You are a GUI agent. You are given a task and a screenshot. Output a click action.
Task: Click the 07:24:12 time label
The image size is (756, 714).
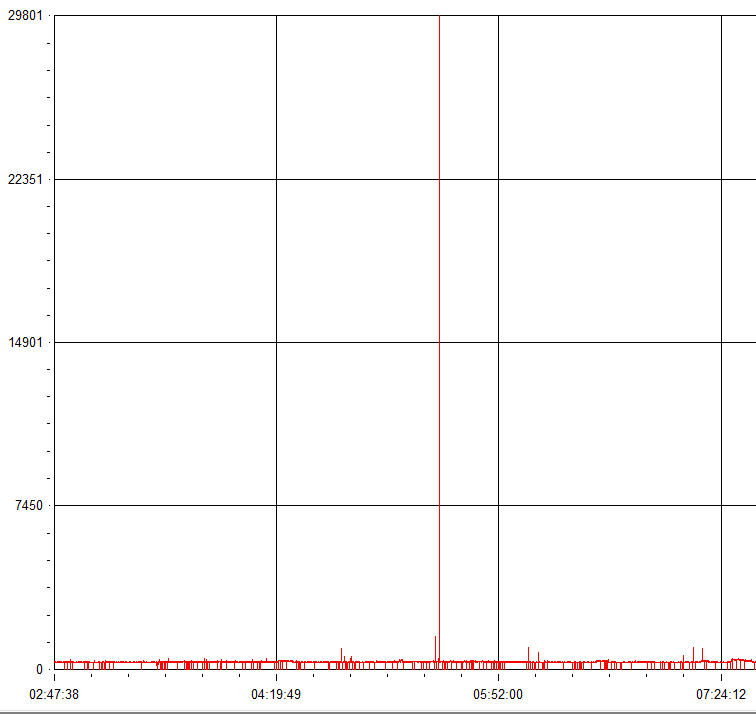[721, 694]
